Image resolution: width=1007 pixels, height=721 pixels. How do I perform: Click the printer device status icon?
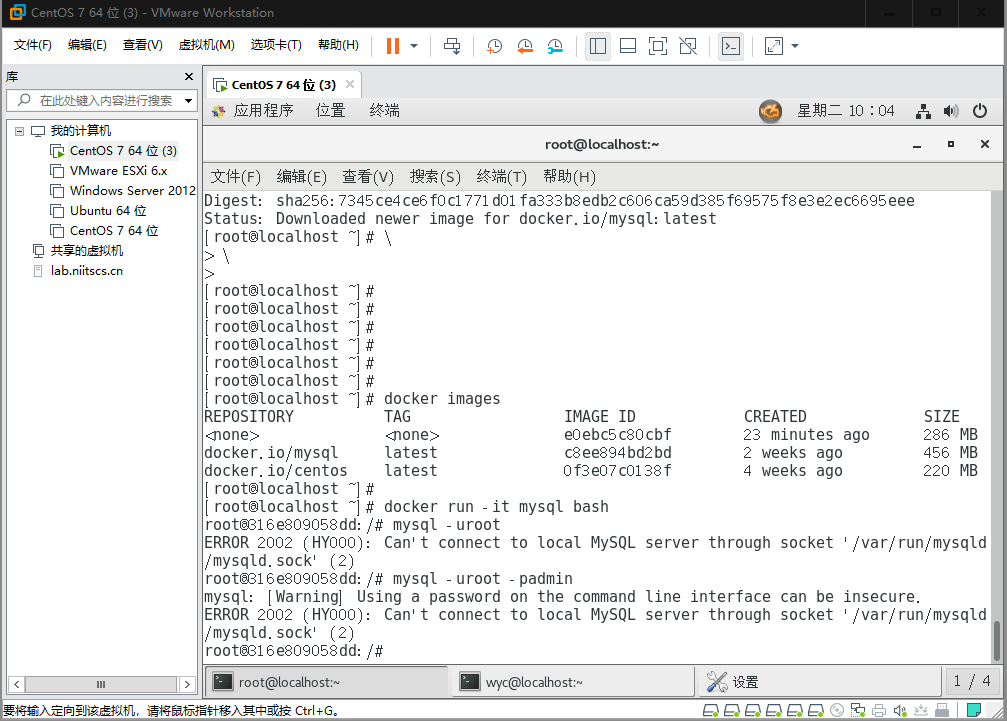click(x=879, y=710)
